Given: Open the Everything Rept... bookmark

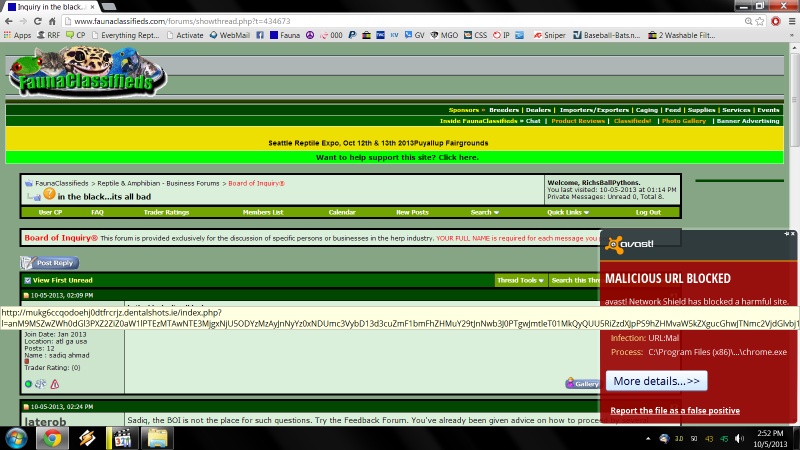Looking at the screenshot, I should (126, 35).
